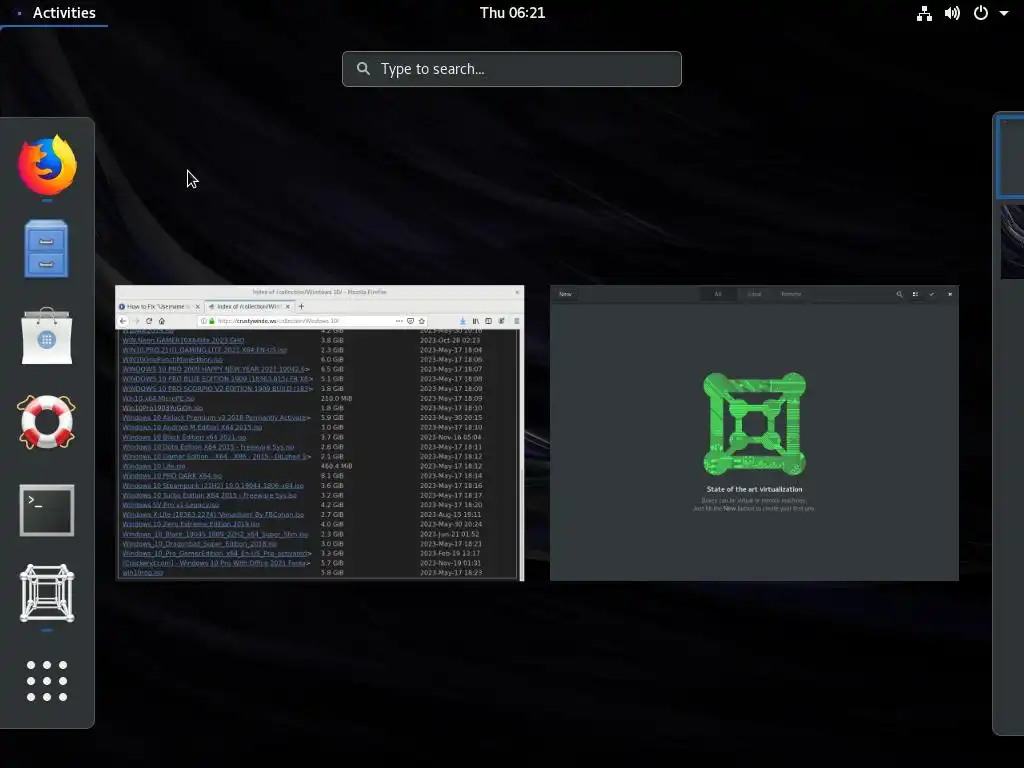The width and height of the screenshot is (1024, 768).
Task: Select the Local tab in the Boxes window
Action: 754,294
